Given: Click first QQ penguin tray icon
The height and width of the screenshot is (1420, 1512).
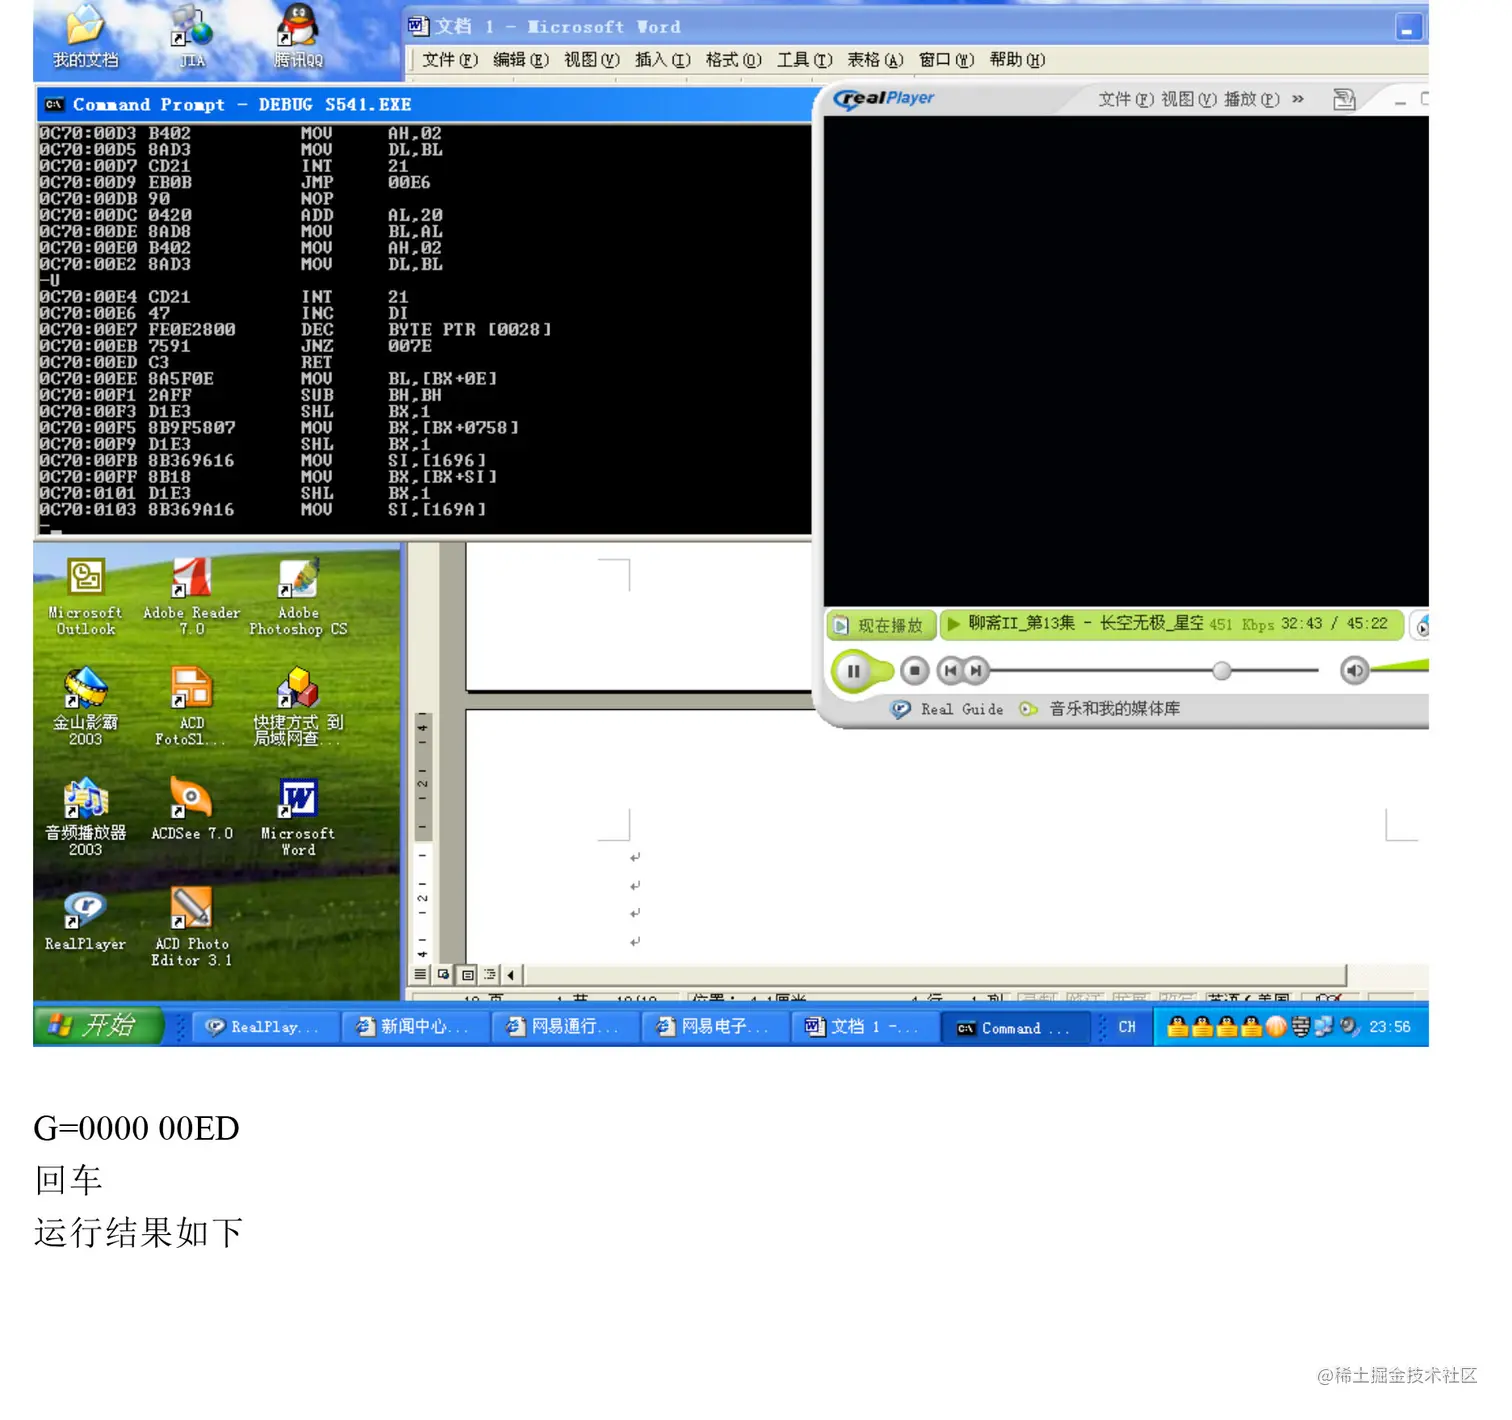Looking at the screenshot, I should tap(1178, 1027).
